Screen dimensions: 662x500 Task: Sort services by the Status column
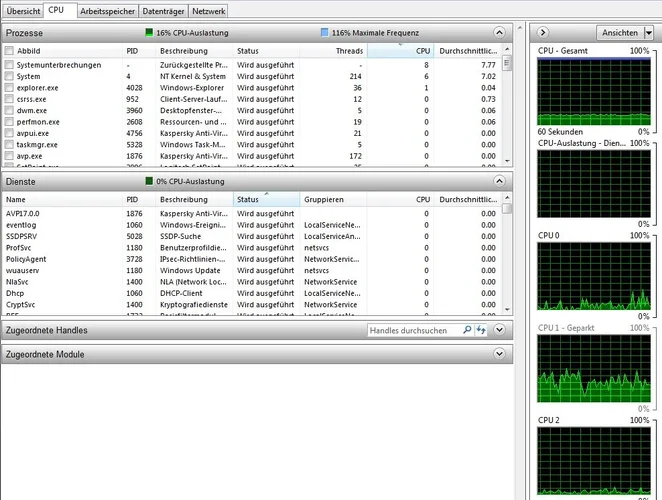click(x=266, y=199)
